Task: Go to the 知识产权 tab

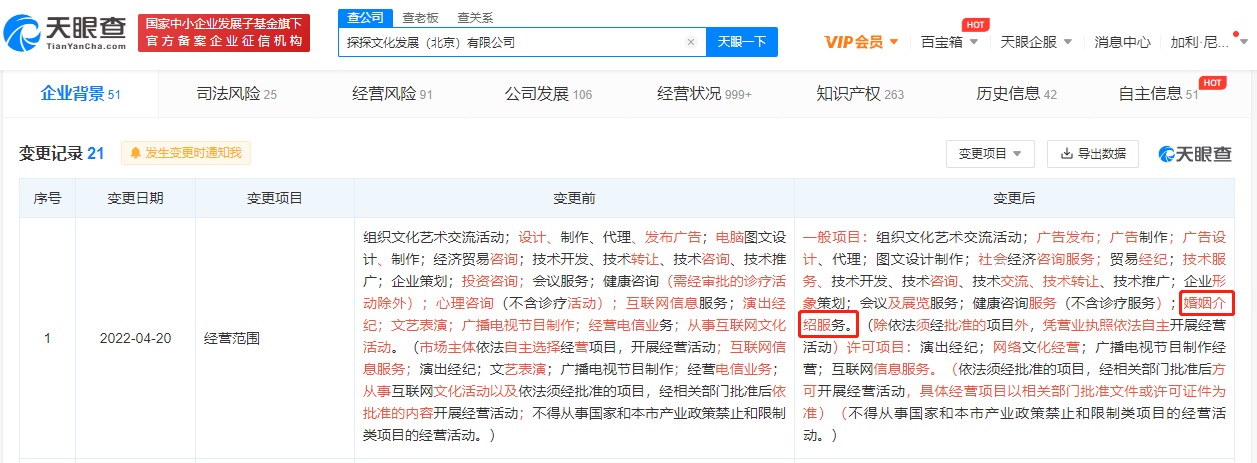Action: [x=859, y=94]
